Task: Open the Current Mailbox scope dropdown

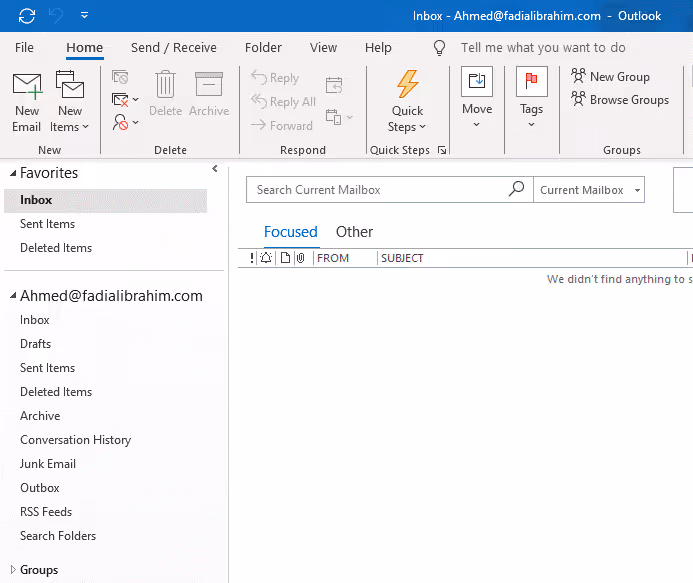Action: [x=589, y=190]
